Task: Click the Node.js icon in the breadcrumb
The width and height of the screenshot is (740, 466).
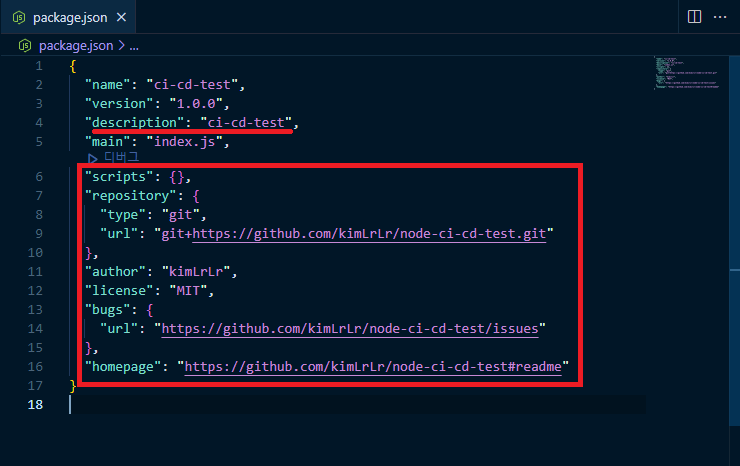Action: point(25,46)
